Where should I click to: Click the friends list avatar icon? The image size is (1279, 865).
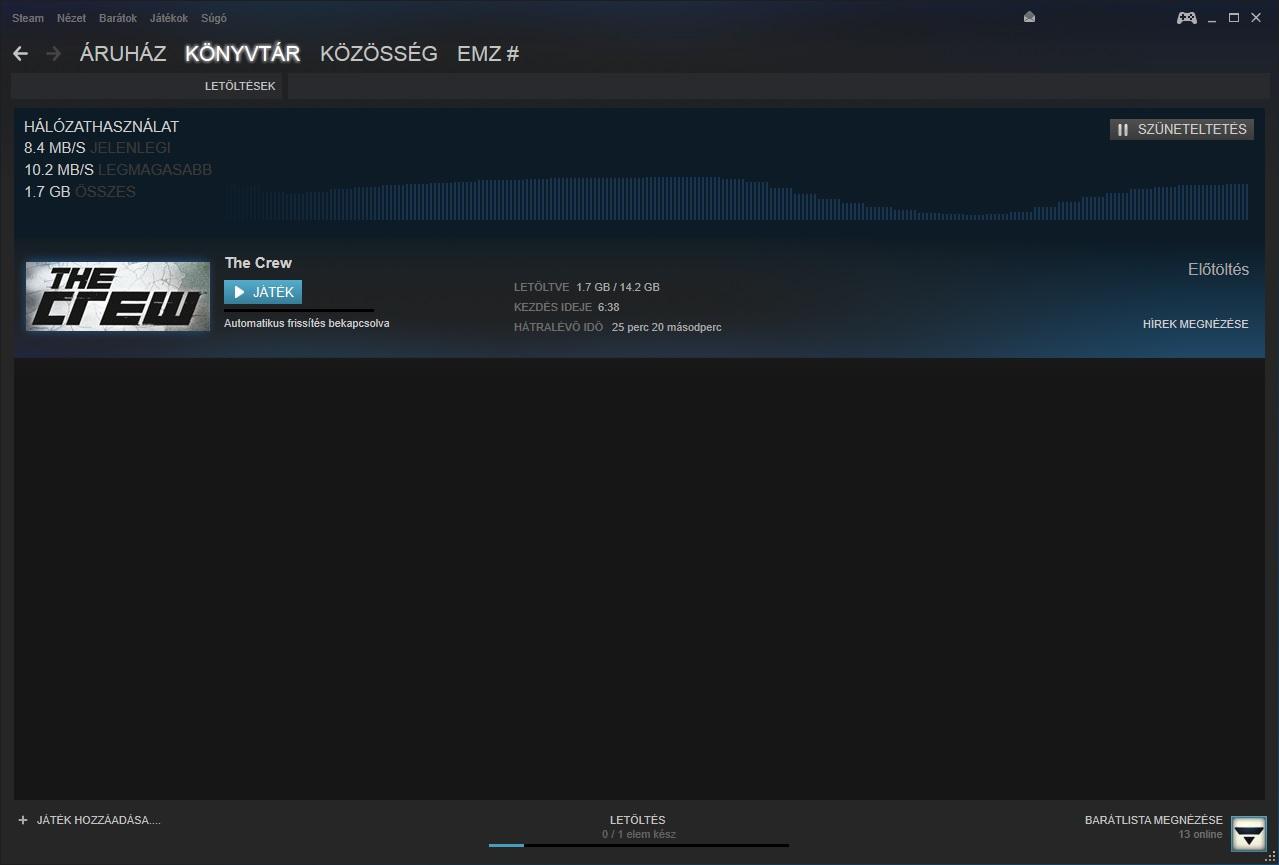(x=1248, y=834)
